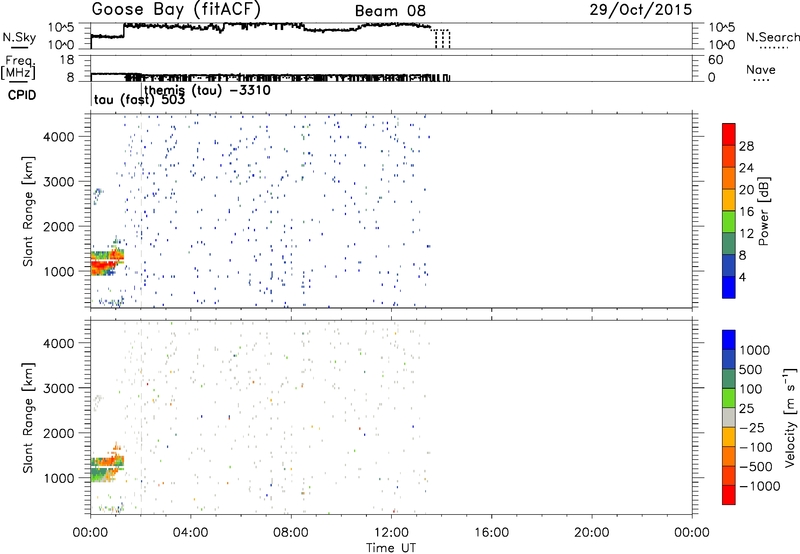
Task: Pick the gray segment between 25 and -25 velocity
Action: (x=729, y=417)
